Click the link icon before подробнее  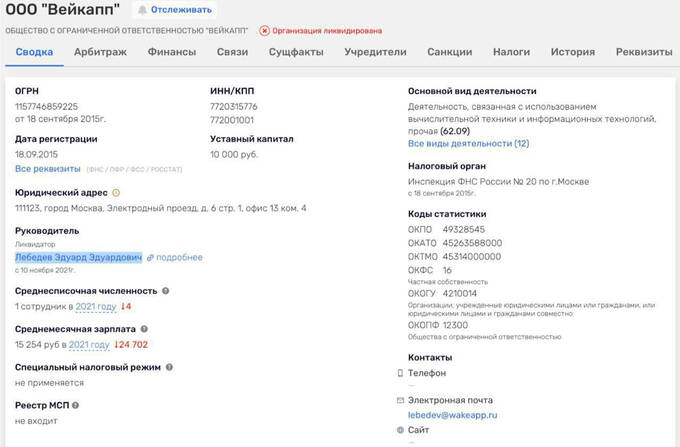click(x=150, y=257)
